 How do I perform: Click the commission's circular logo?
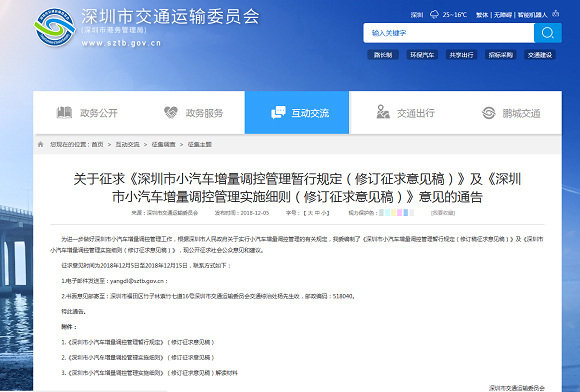coord(55,27)
